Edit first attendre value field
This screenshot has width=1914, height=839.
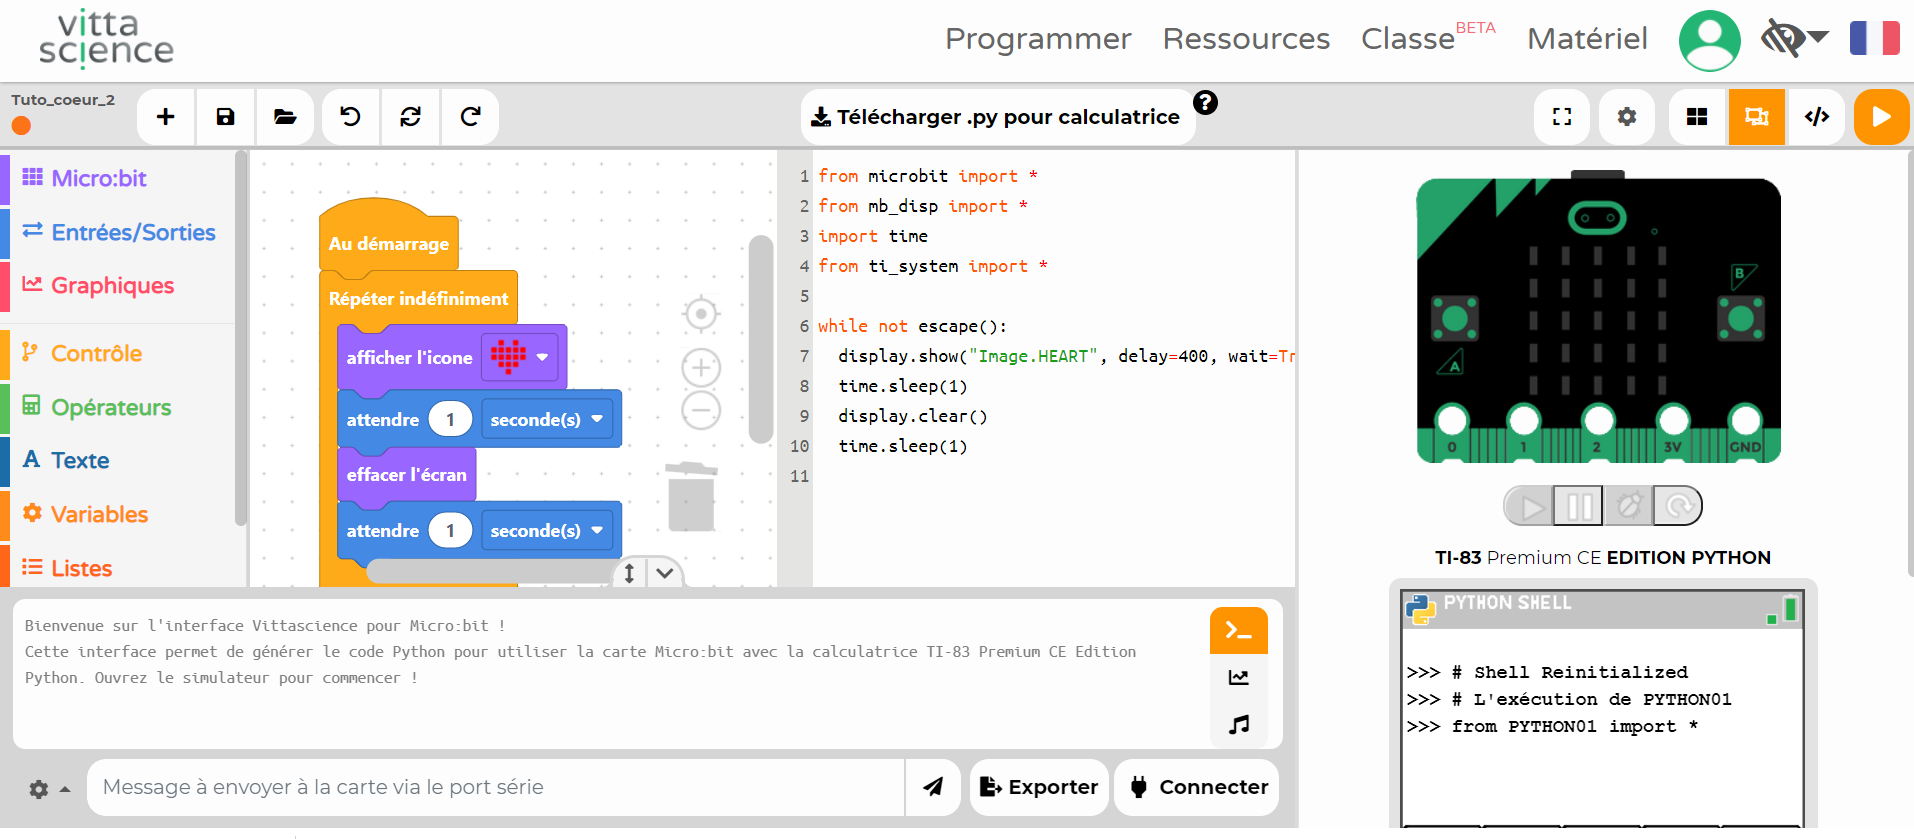pos(450,420)
